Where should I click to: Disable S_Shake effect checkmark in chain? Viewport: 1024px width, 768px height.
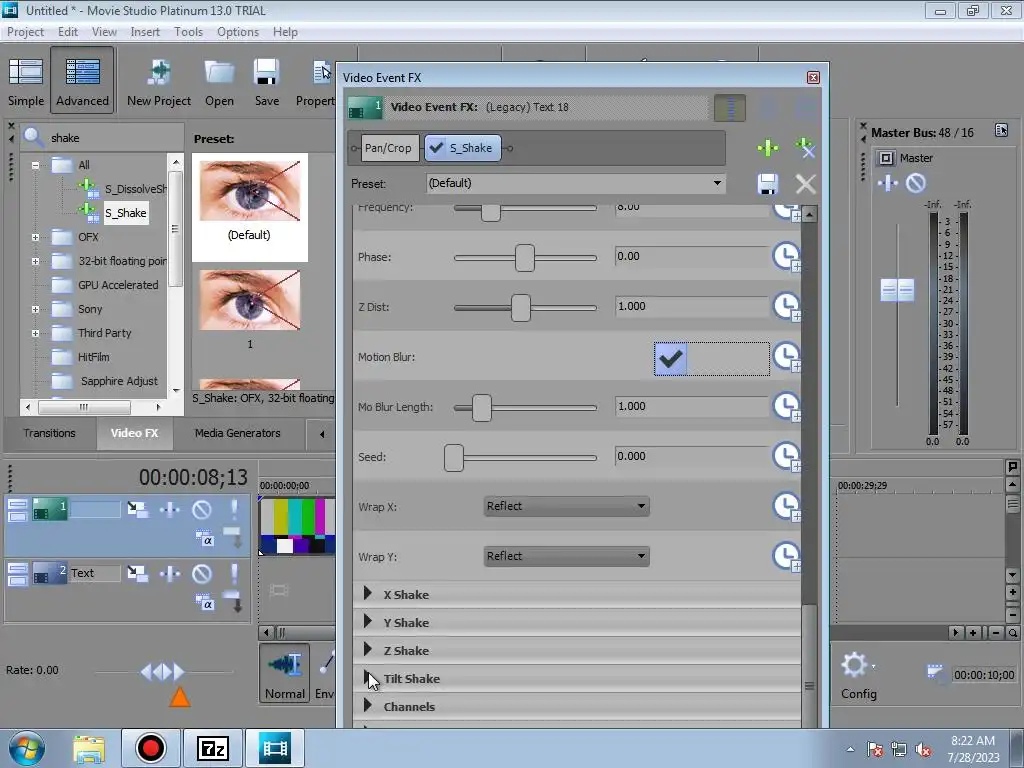436,148
